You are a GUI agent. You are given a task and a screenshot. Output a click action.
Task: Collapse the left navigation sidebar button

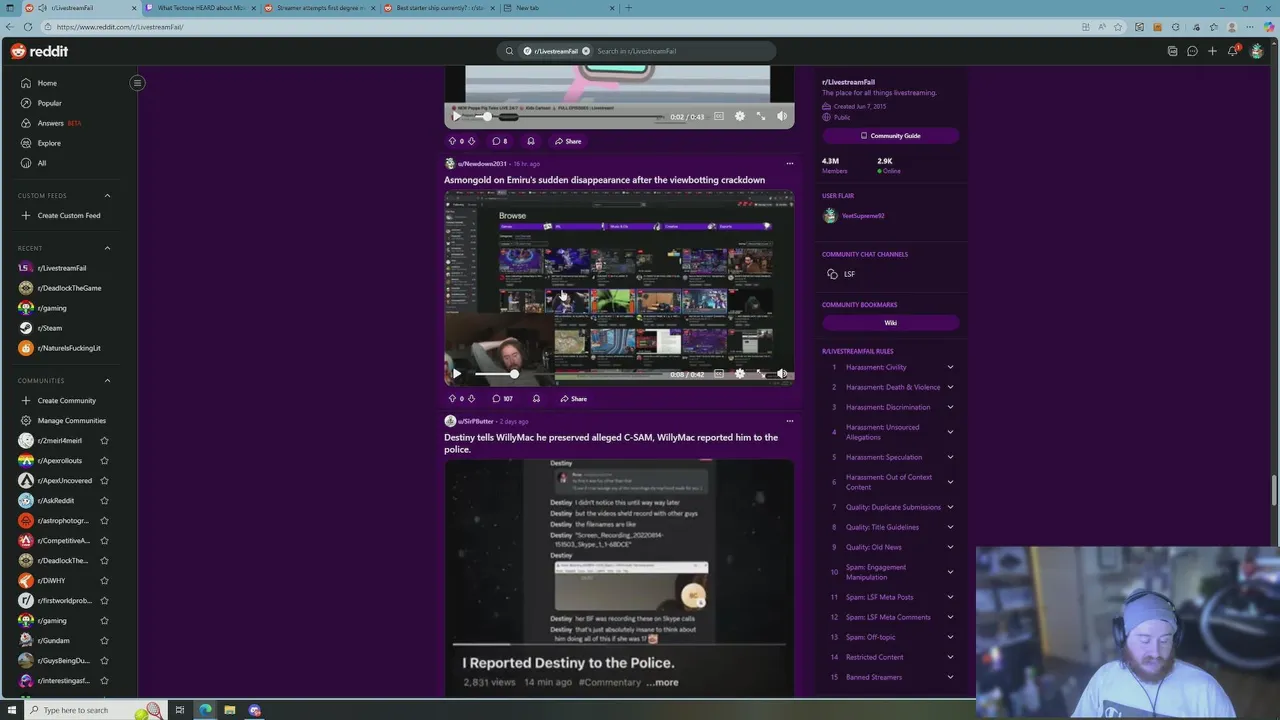tap(137, 83)
